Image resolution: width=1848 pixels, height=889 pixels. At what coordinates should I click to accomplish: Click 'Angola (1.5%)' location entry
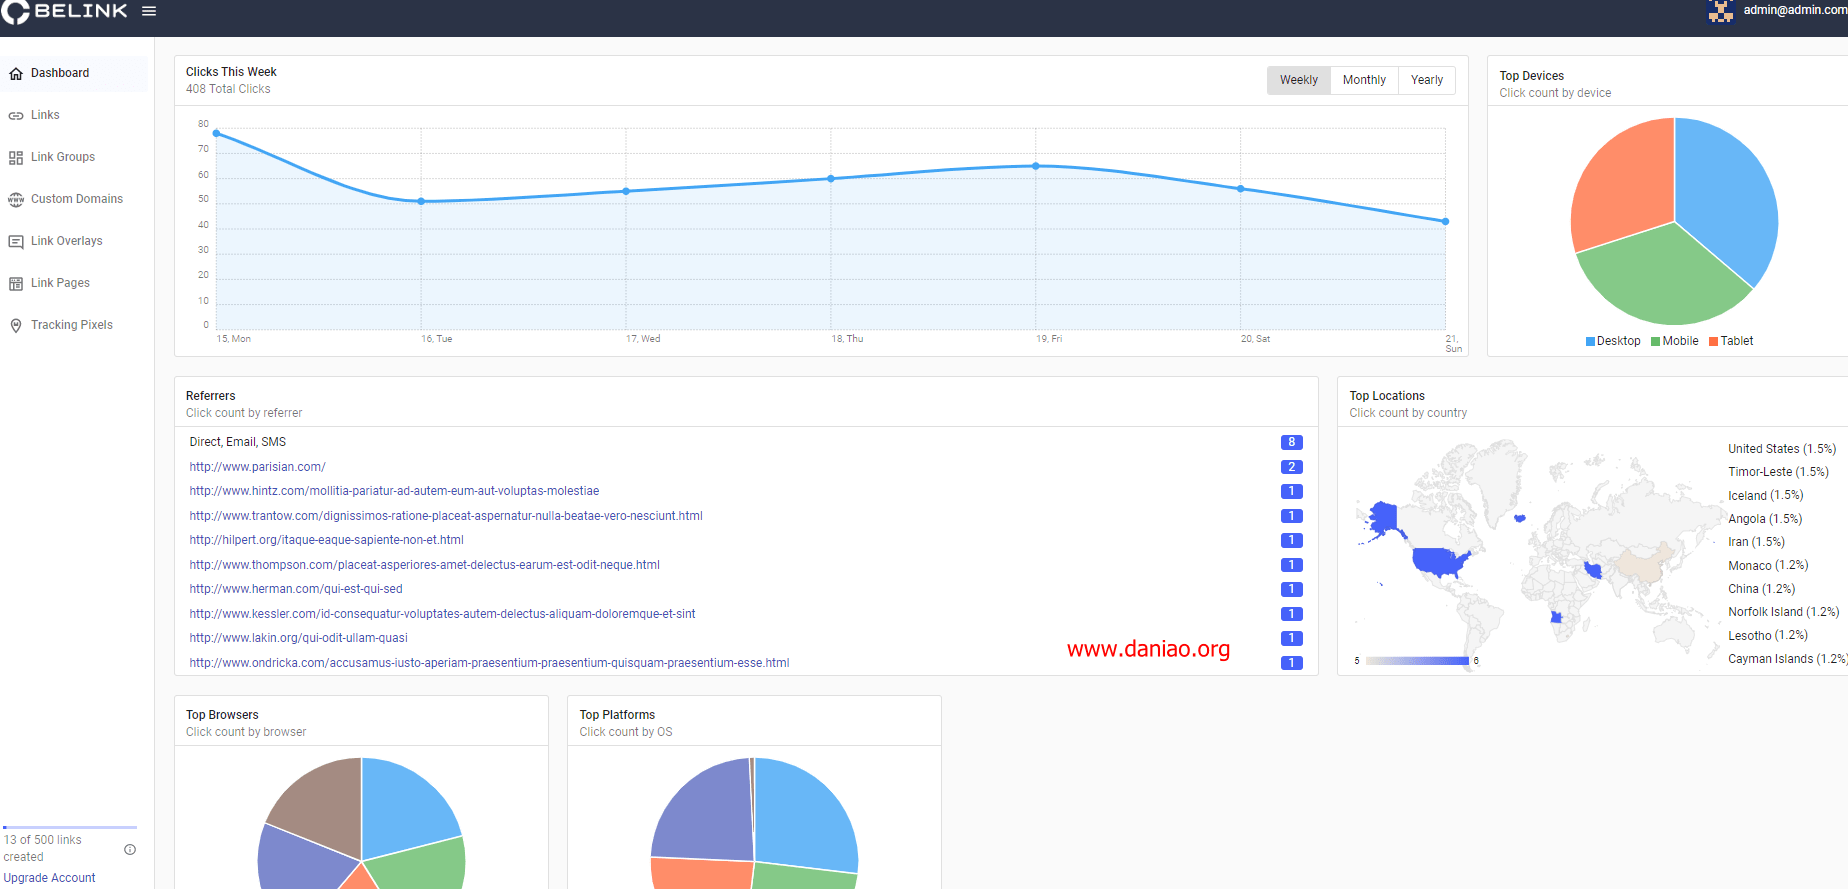pyautogui.click(x=1765, y=519)
